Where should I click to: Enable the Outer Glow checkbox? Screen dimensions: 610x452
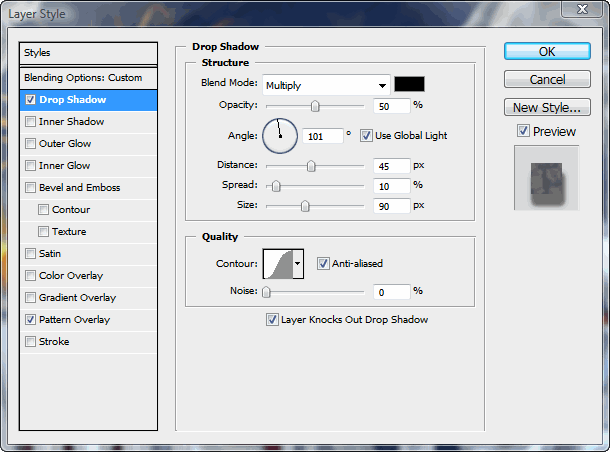point(30,144)
